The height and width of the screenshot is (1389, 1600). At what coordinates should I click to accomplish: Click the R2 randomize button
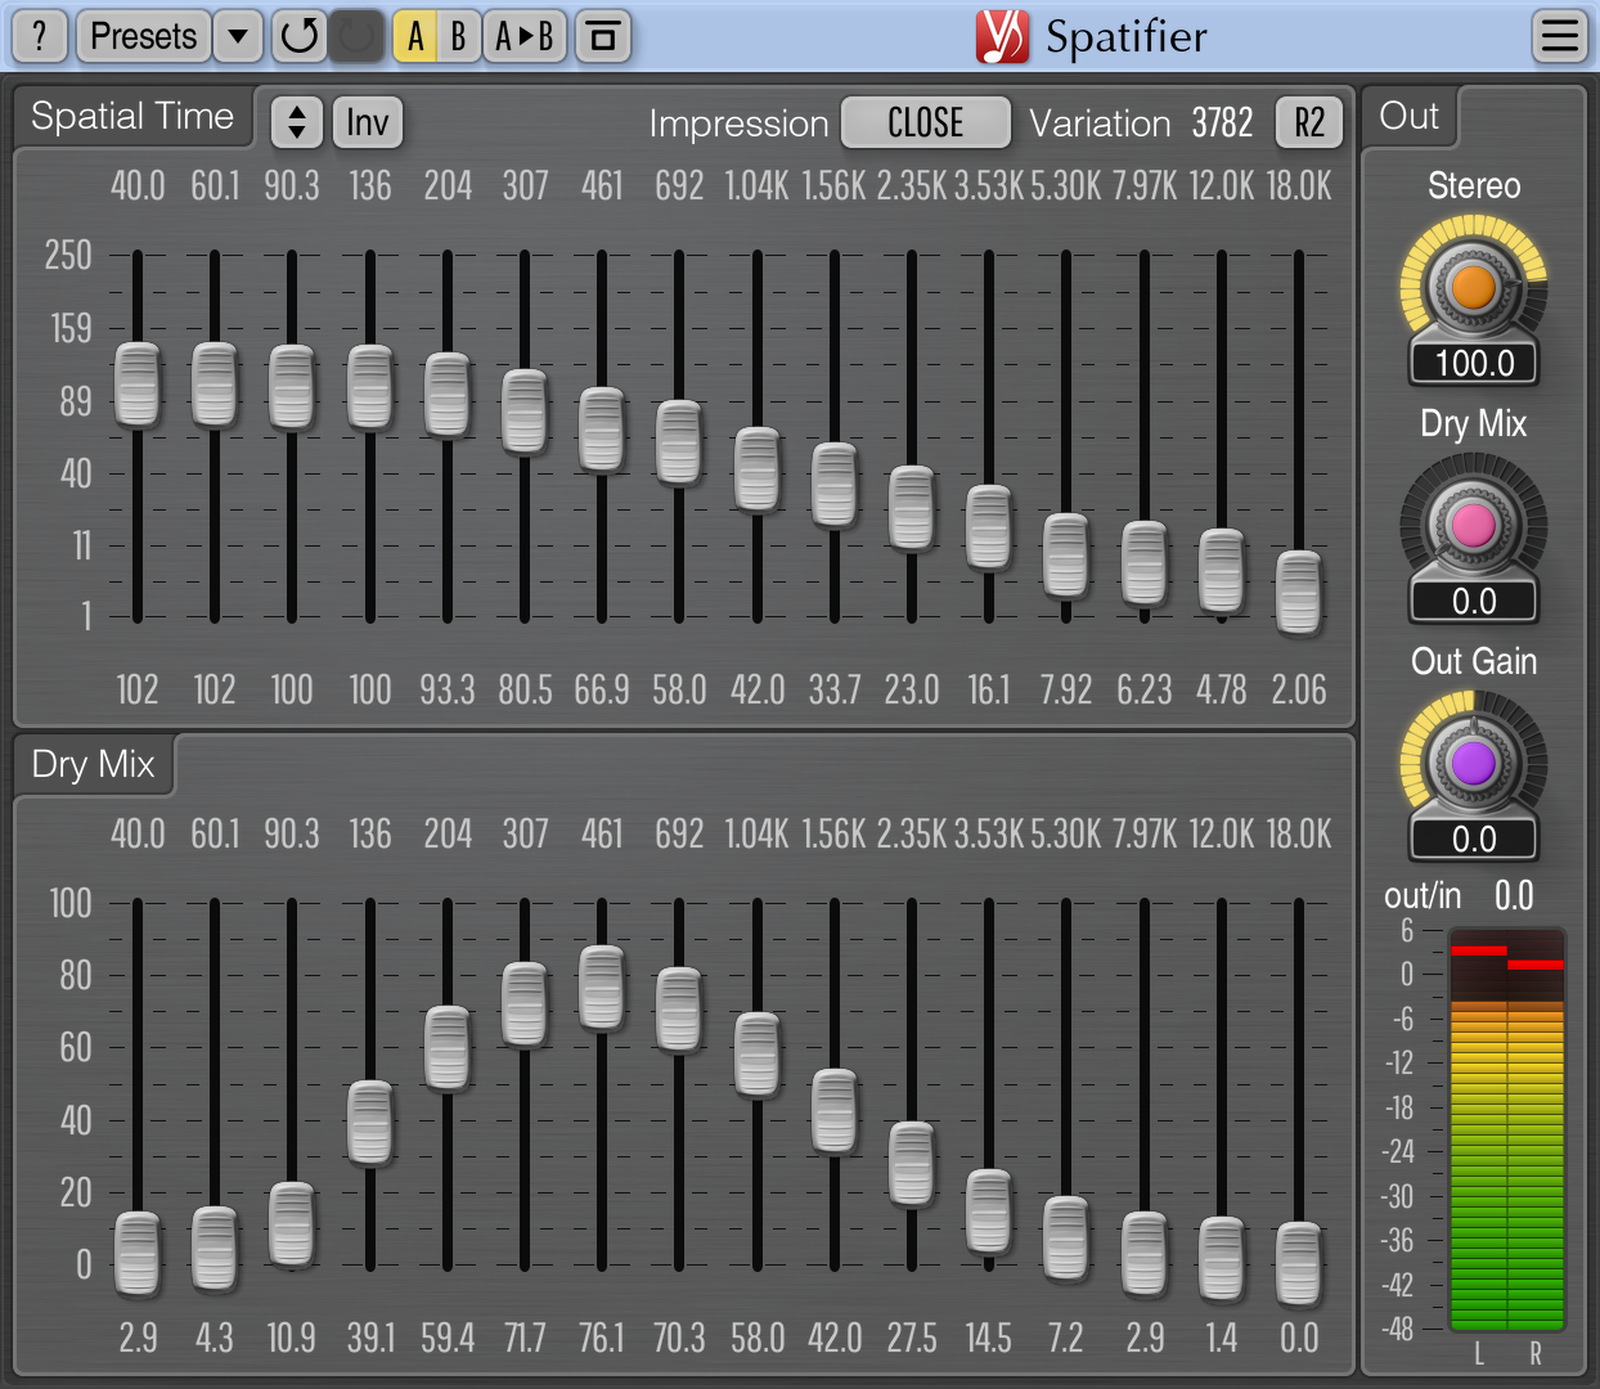1309,123
